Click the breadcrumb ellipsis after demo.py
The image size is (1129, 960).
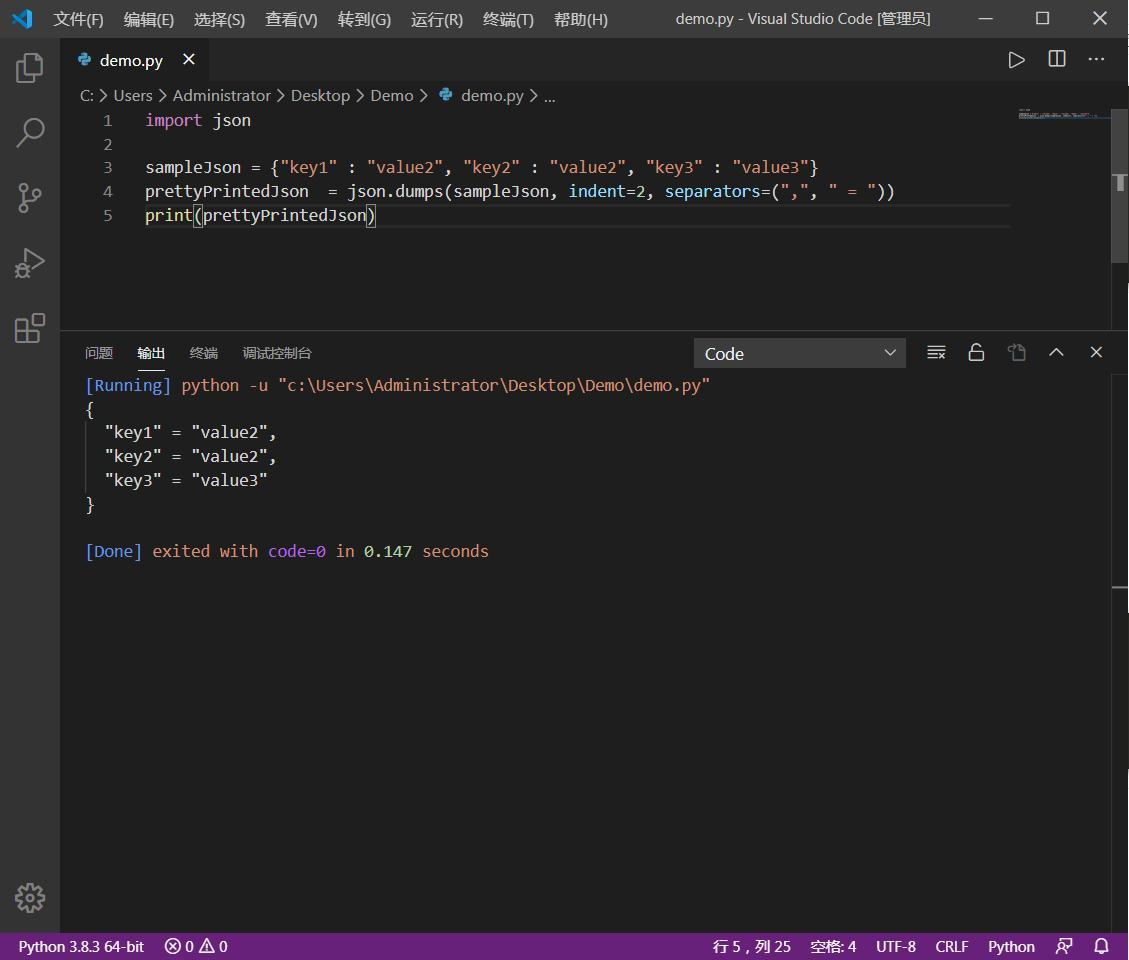click(549, 95)
